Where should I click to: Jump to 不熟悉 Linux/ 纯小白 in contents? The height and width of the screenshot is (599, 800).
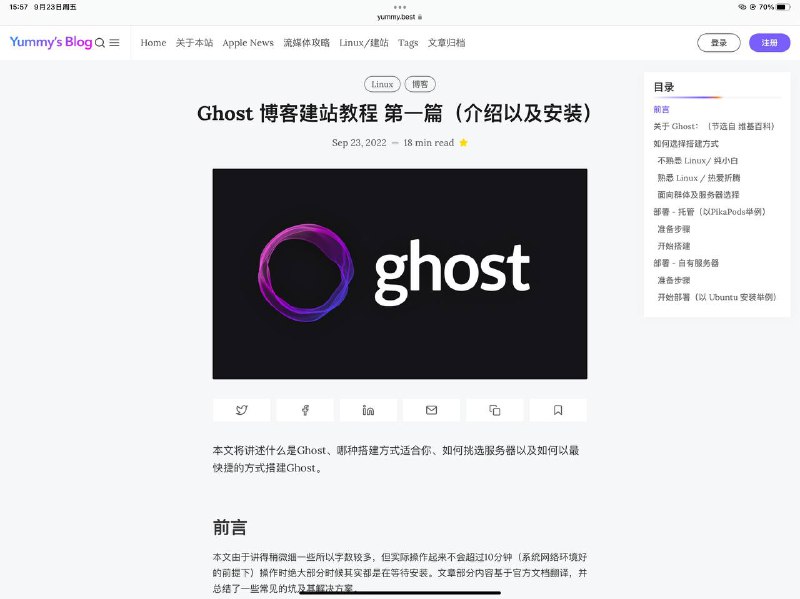click(x=697, y=161)
